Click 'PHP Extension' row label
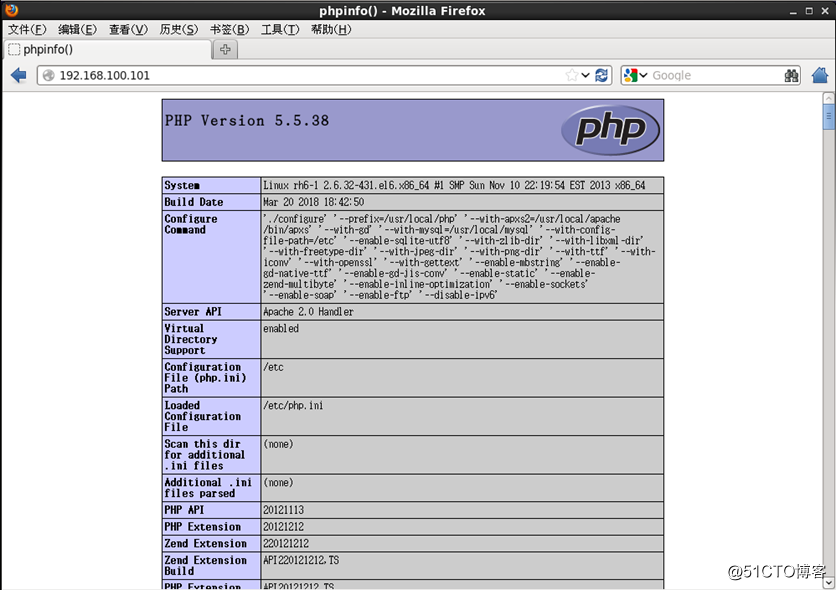836x590 pixels. (203, 527)
